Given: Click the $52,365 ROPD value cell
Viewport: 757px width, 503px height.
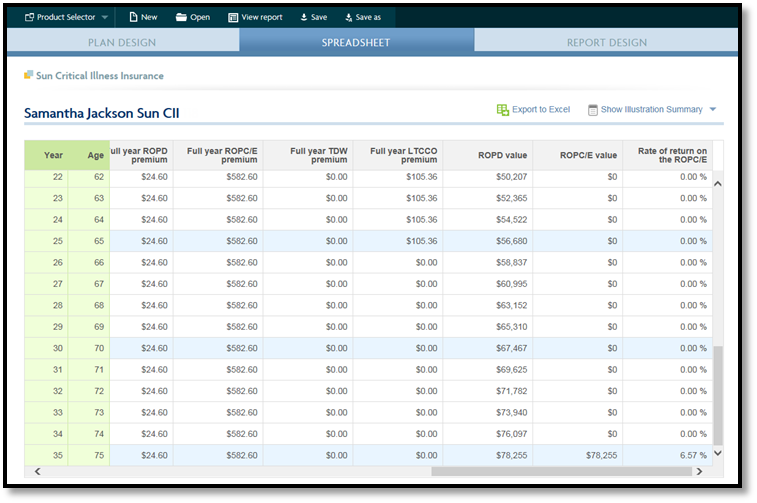Looking at the screenshot, I should tap(488, 198).
